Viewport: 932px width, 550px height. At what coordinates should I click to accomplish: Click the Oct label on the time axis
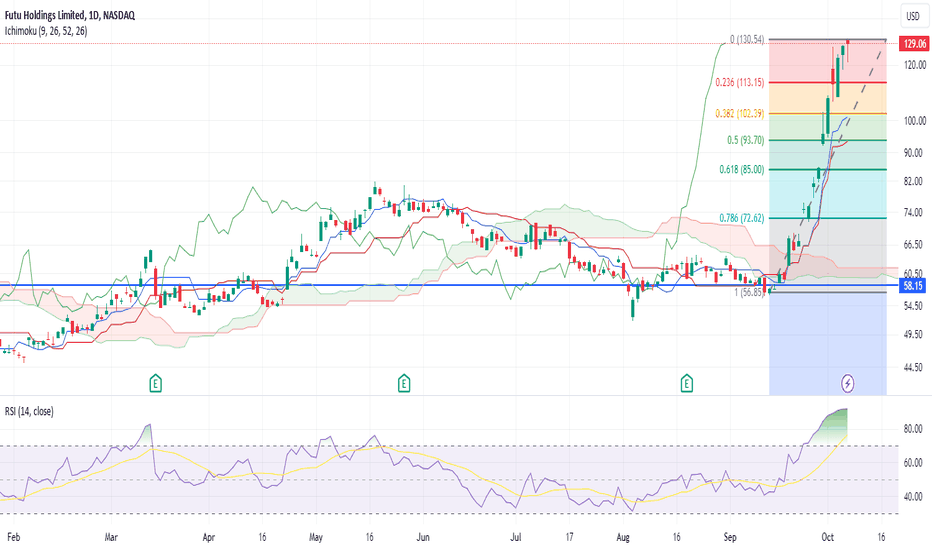pyautogui.click(x=827, y=537)
